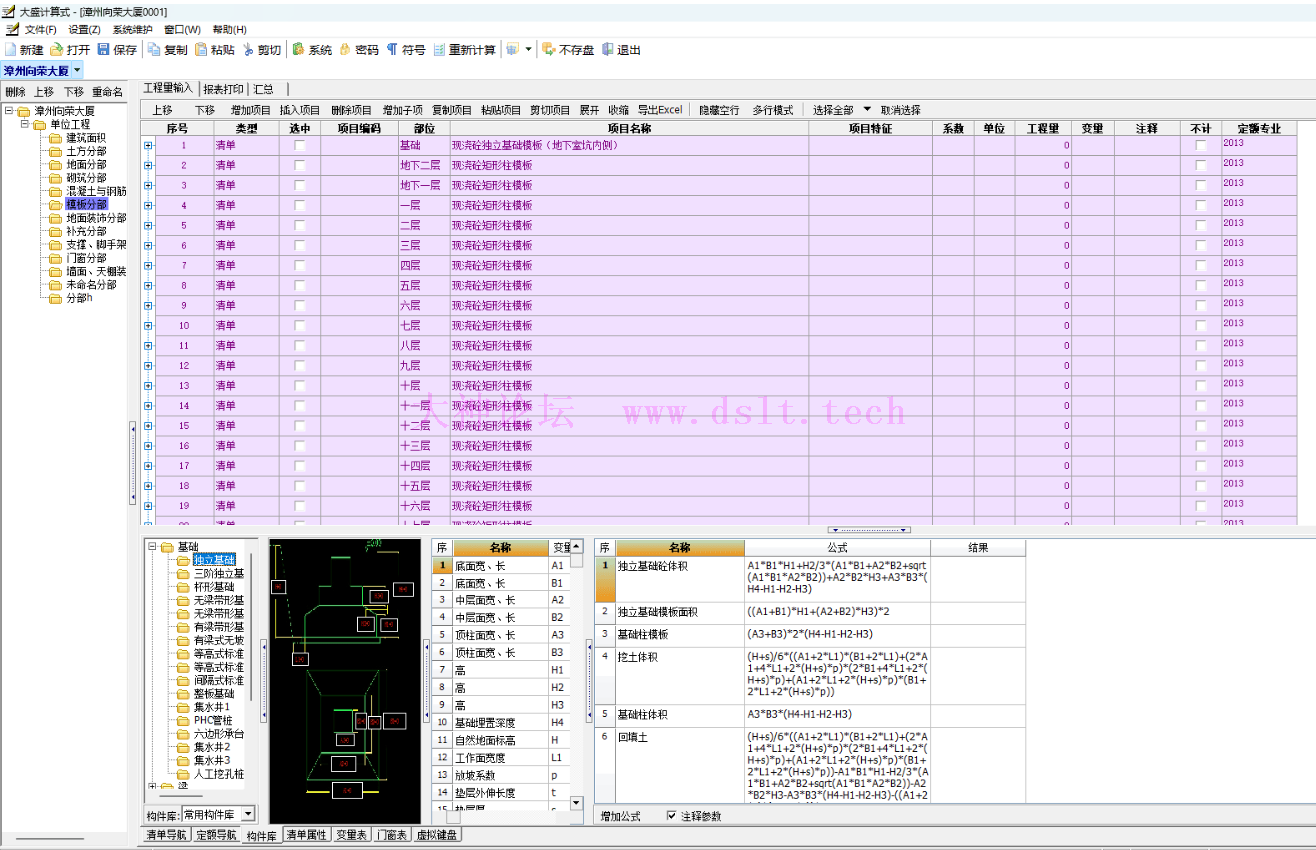This screenshot has height=850, width=1316.
Task: Open the 帮助(H) menu
Action: click(x=229, y=30)
